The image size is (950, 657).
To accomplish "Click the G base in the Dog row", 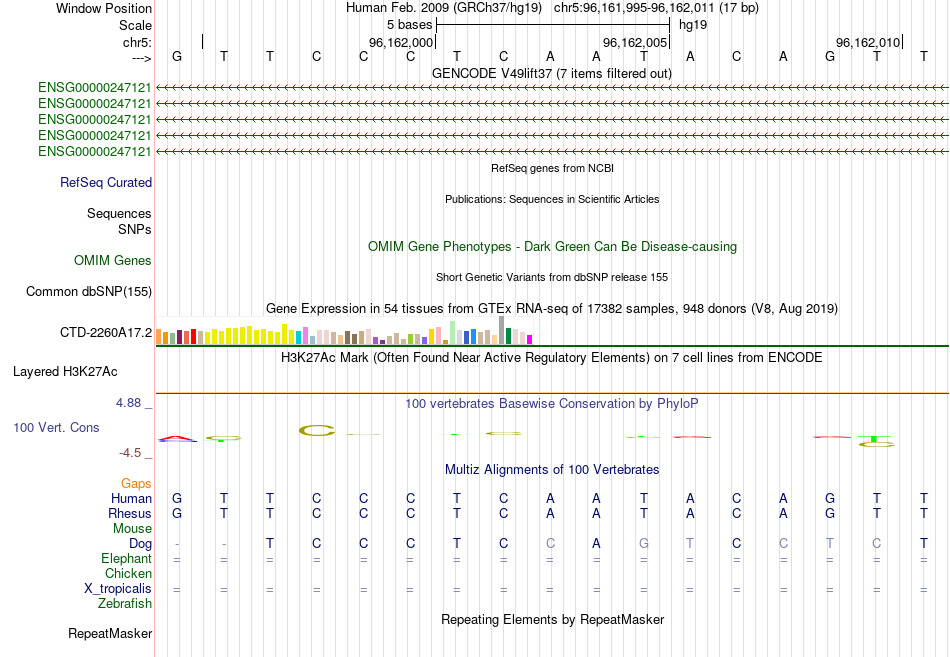I will (643, 544).
